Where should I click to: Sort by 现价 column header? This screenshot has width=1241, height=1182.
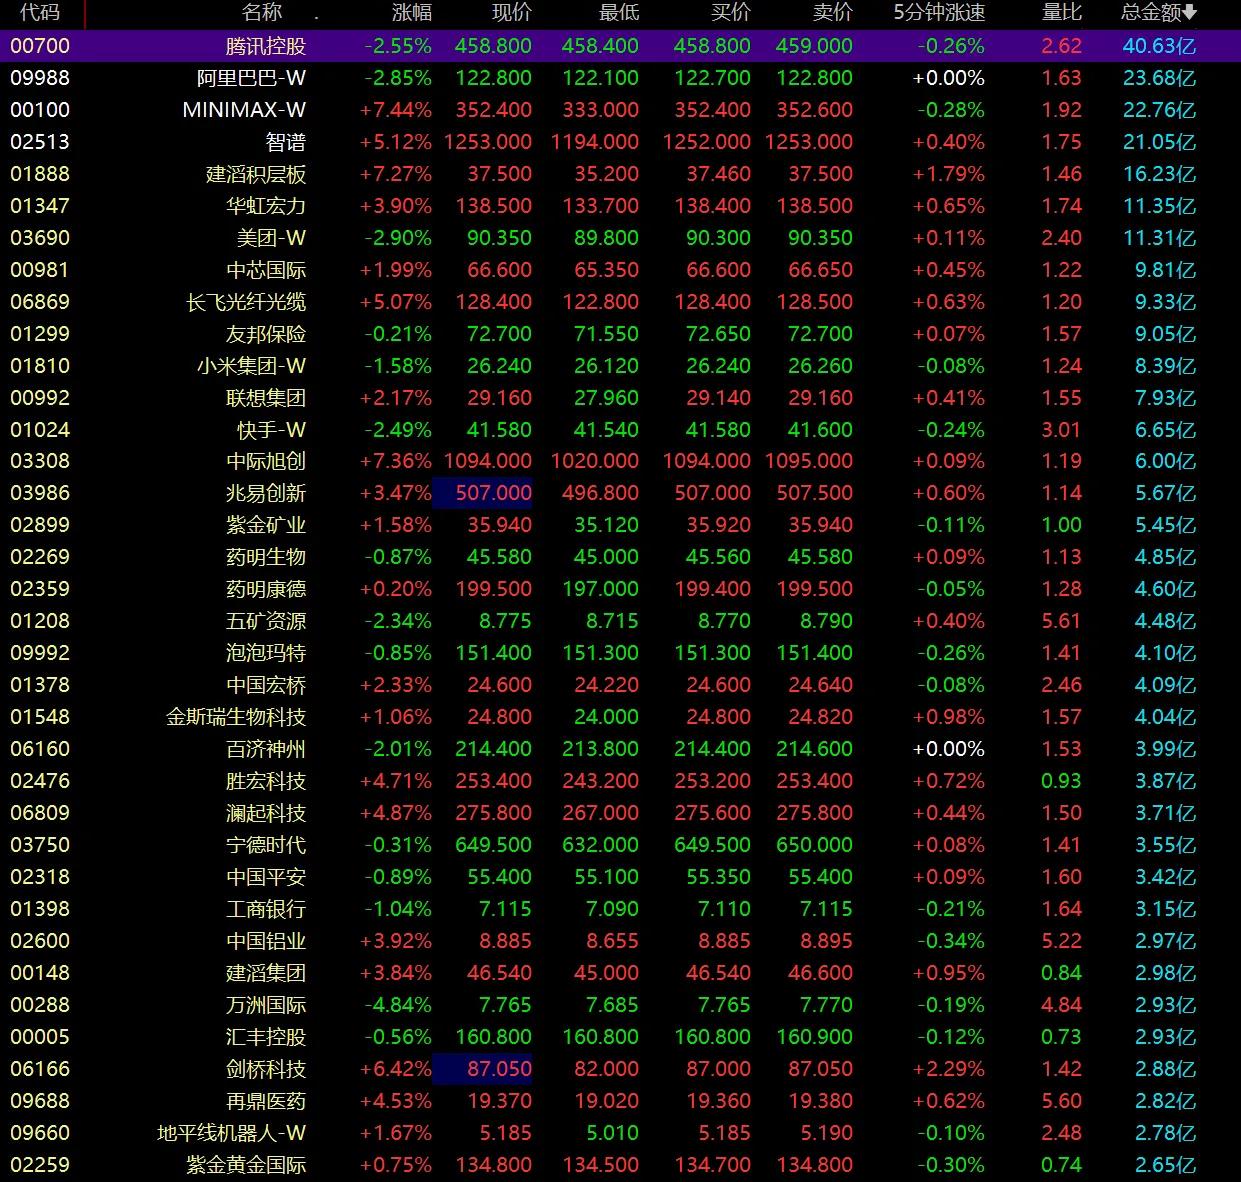click(512, 13)
